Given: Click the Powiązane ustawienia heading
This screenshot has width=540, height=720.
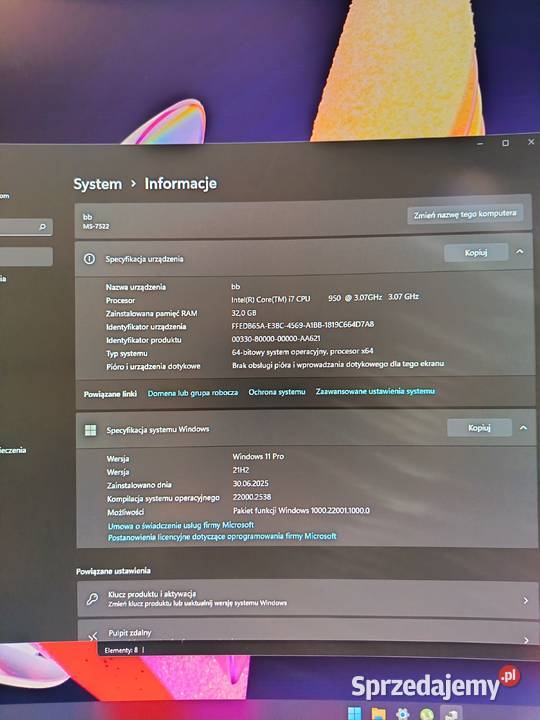Looking at the screenshot, I should point(113,571).
